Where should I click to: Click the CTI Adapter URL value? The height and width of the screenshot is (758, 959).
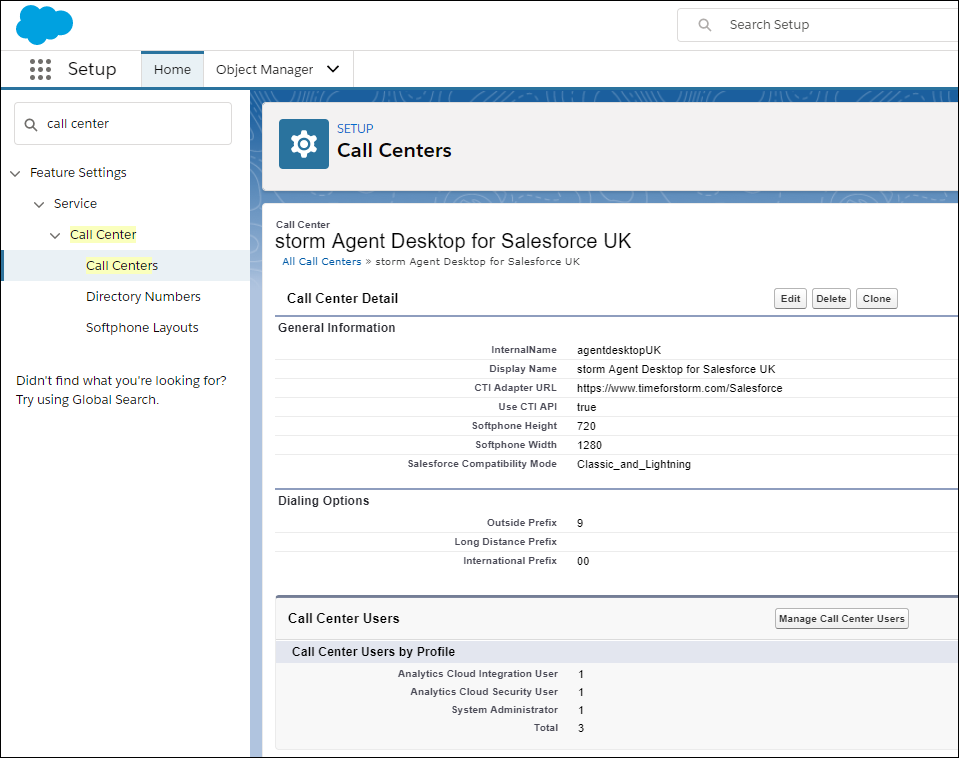679,388
